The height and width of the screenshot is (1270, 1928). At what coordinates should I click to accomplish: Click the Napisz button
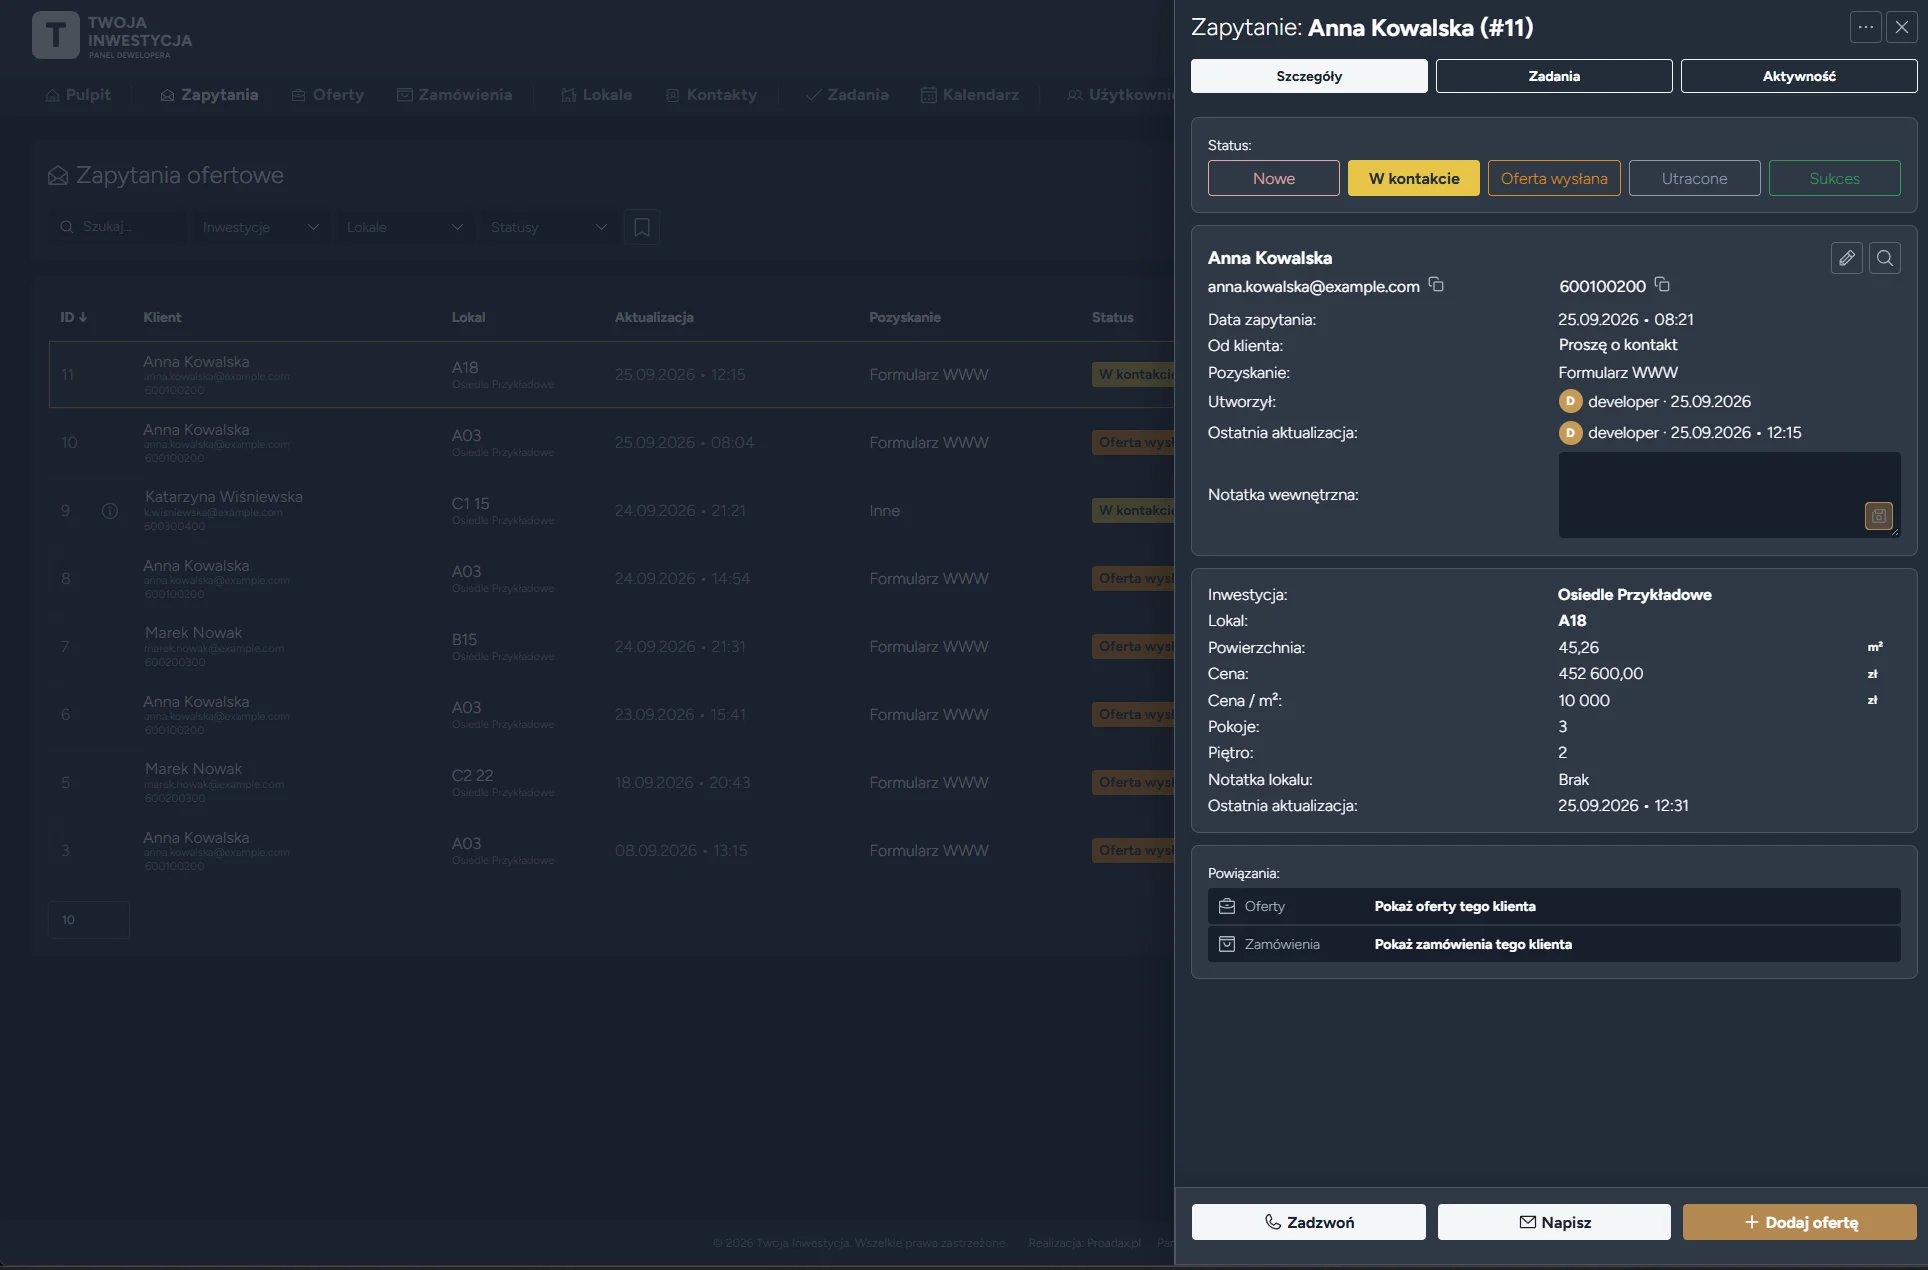[x=1554, y=1222]
